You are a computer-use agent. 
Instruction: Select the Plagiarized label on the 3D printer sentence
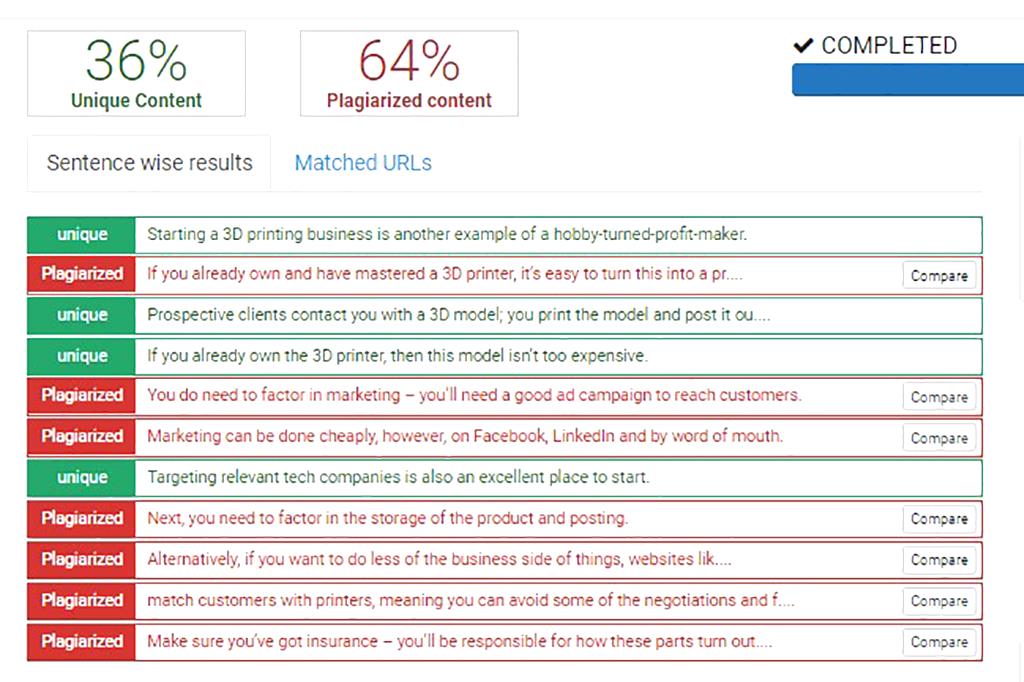80,275
